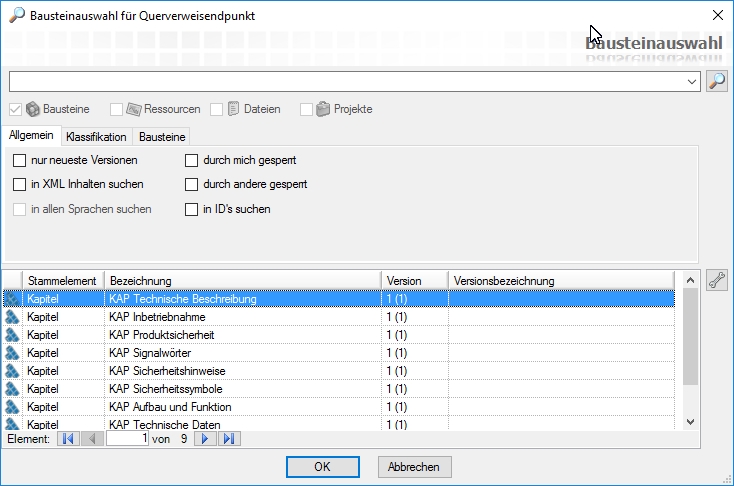Click the results list scrollbar thumb
The width and height of the screenshot is (734, 486).
[x=690, y=337]
